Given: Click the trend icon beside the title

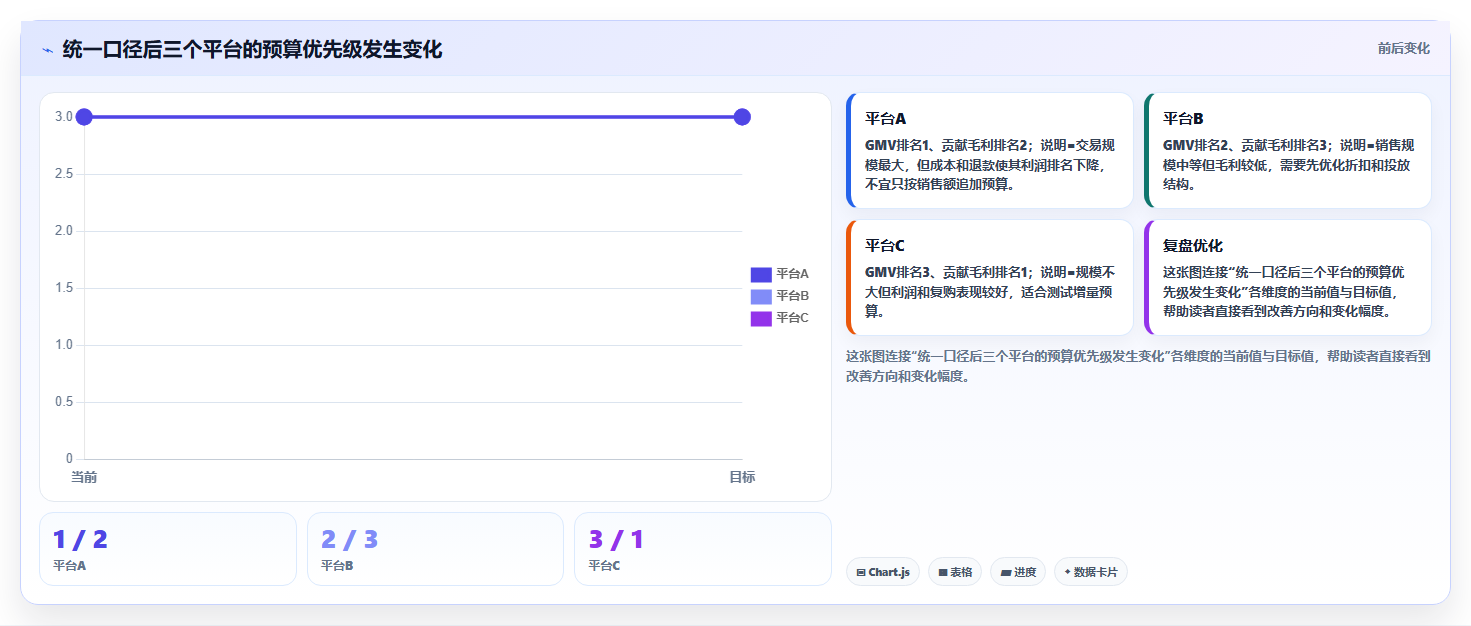Looking at the screenshot, I should coord(48,50).
